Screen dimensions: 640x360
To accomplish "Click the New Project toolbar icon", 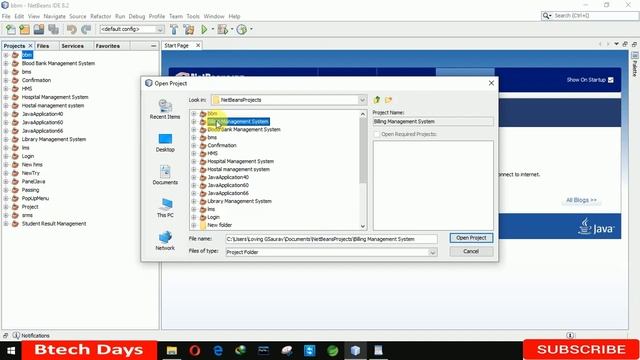I will (24, 29).
